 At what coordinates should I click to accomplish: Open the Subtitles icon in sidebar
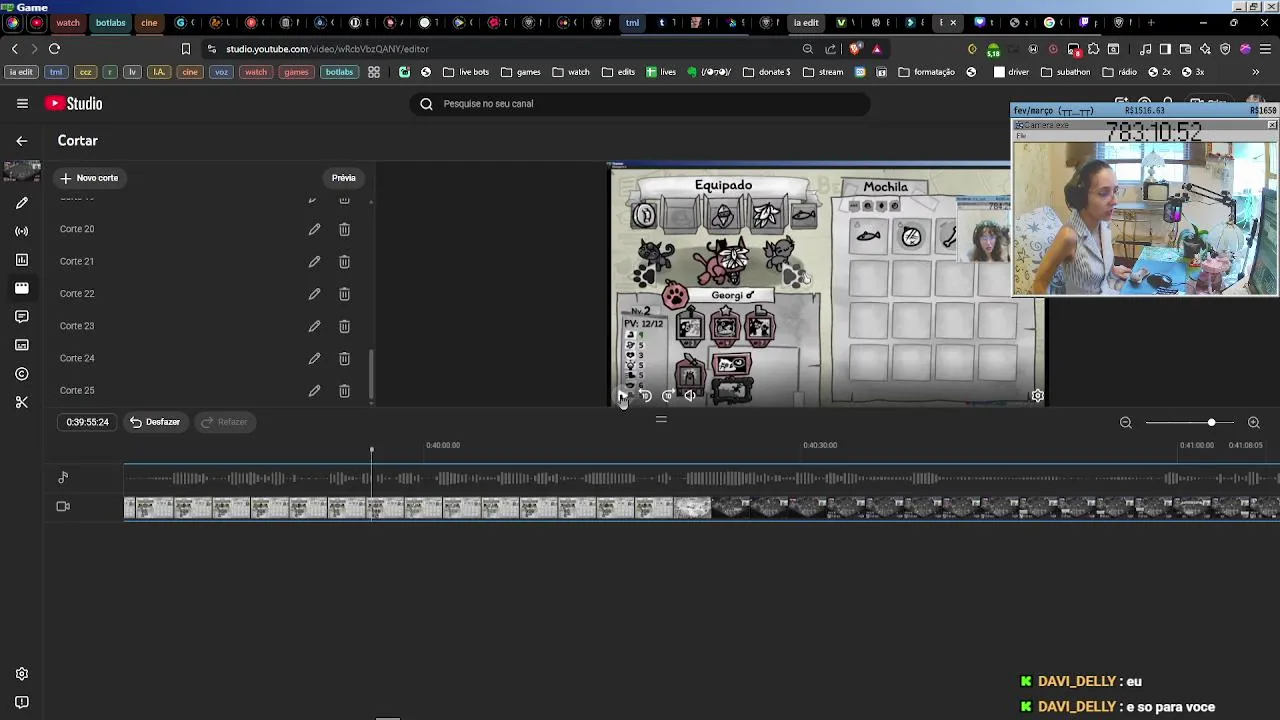[x=22, y=345]
